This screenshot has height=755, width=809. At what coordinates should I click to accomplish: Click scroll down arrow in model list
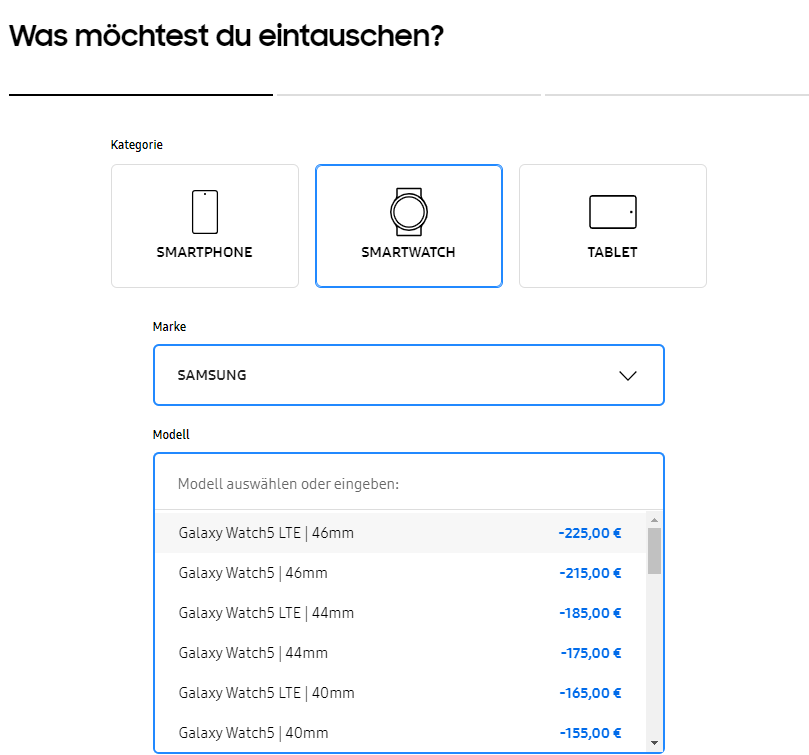click(x=654, y=743)
